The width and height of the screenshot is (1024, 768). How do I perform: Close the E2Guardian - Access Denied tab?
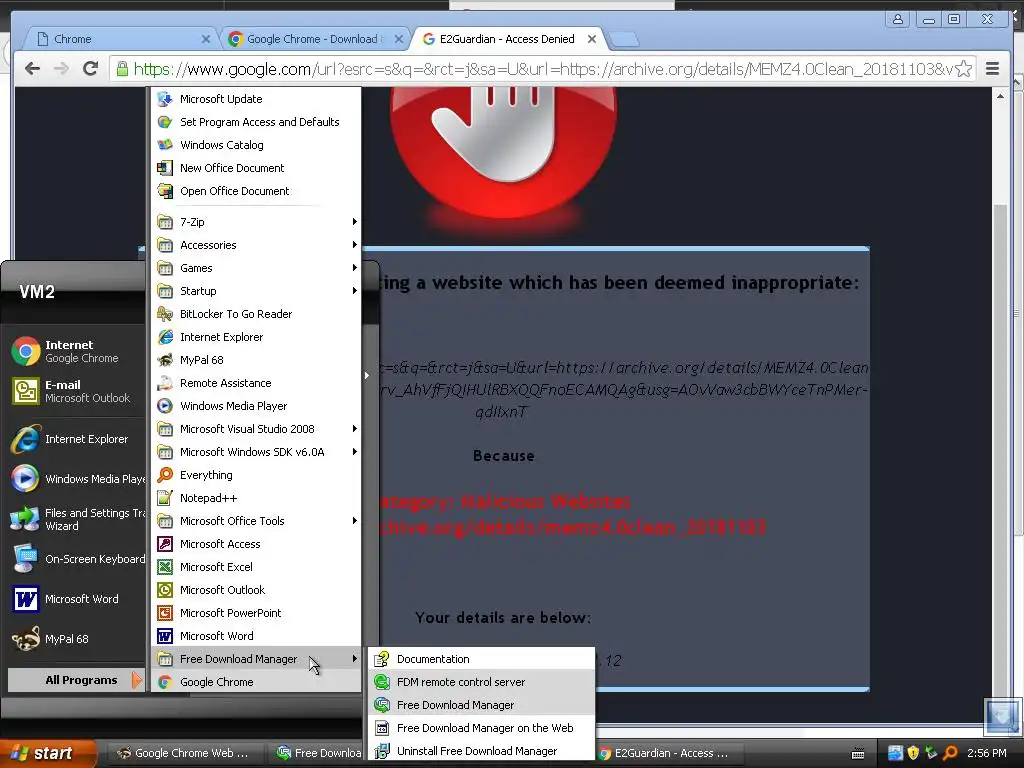point(592,39)
